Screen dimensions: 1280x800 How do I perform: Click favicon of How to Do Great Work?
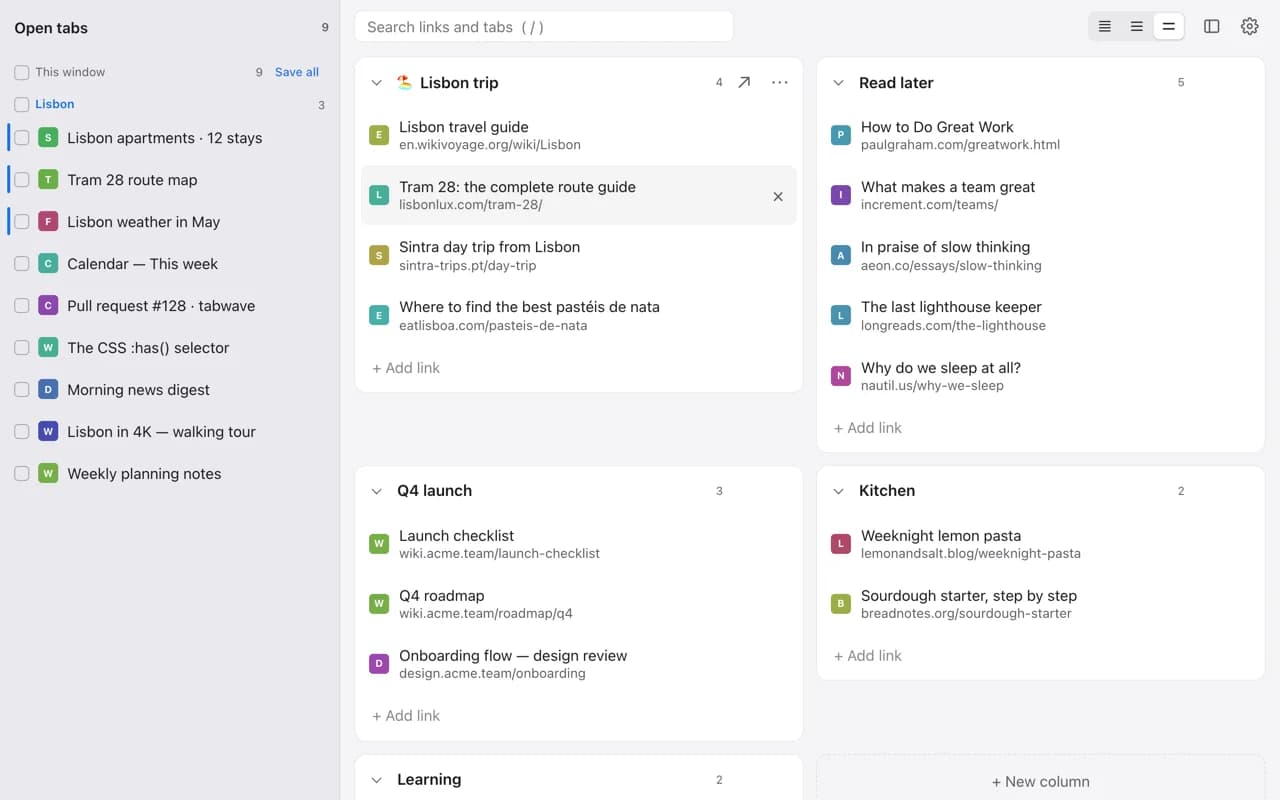point(841,135)
